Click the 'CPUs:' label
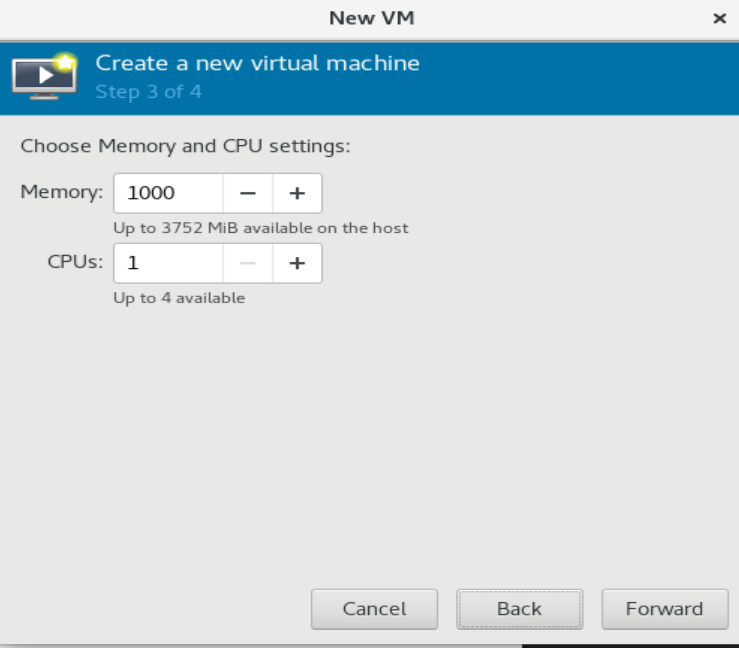The width and height of the screenshot is (739, 648). coord(75,262)
